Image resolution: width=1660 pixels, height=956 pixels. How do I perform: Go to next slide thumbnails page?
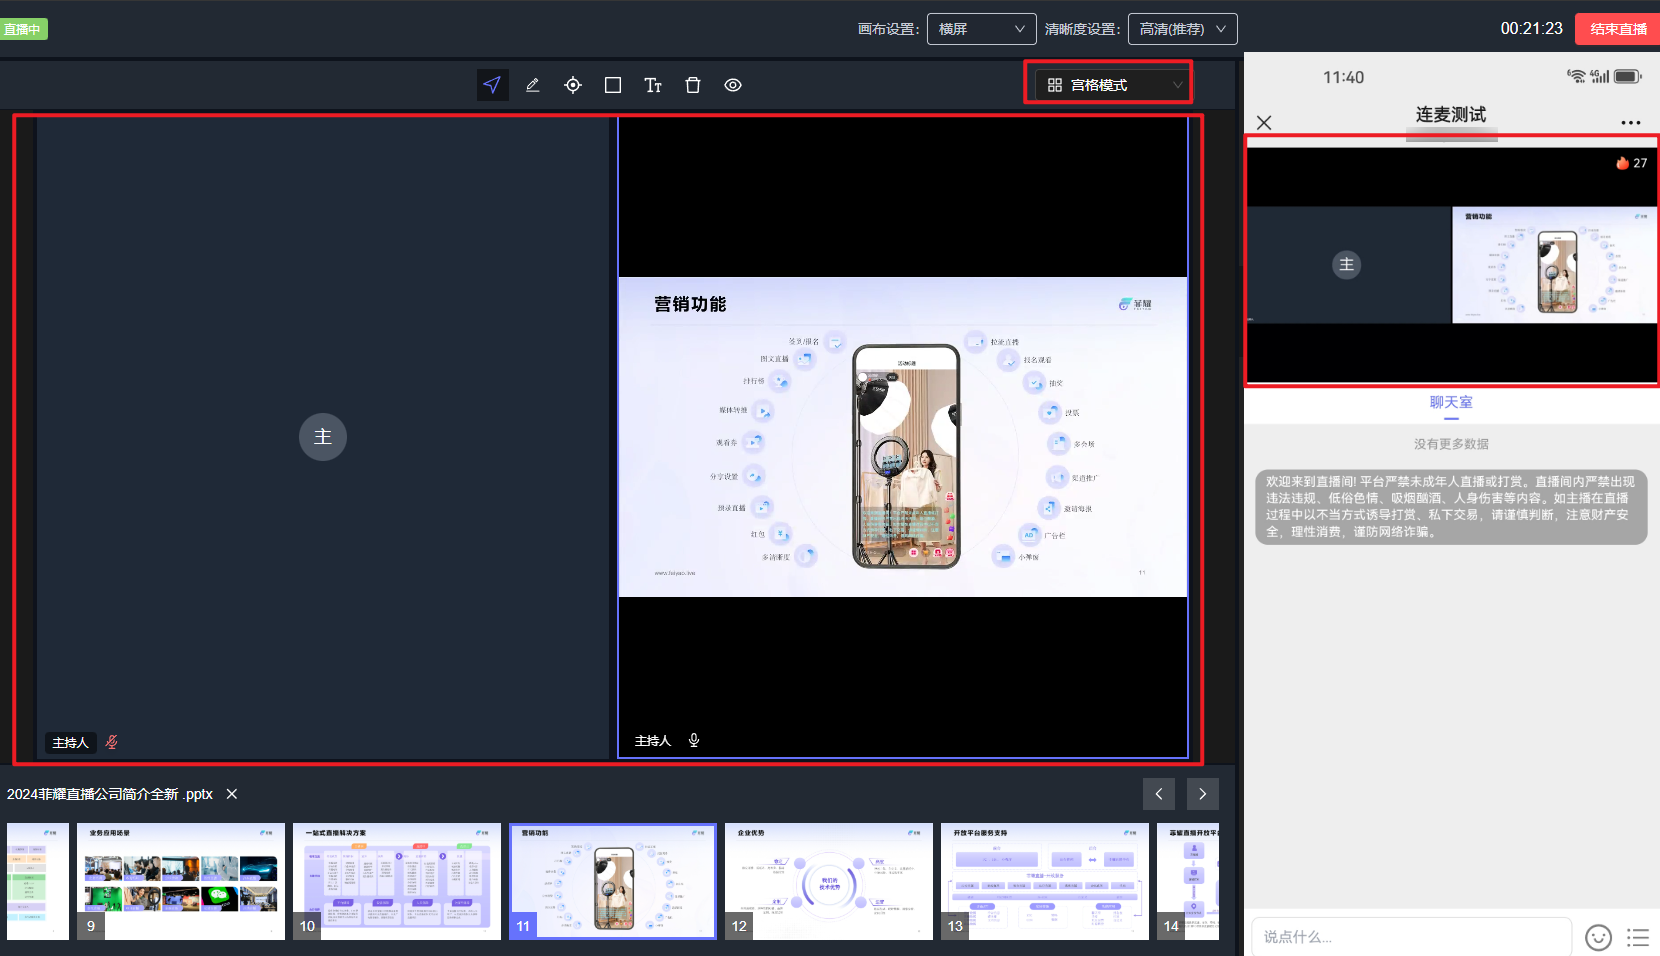(x=1202, y=794)
